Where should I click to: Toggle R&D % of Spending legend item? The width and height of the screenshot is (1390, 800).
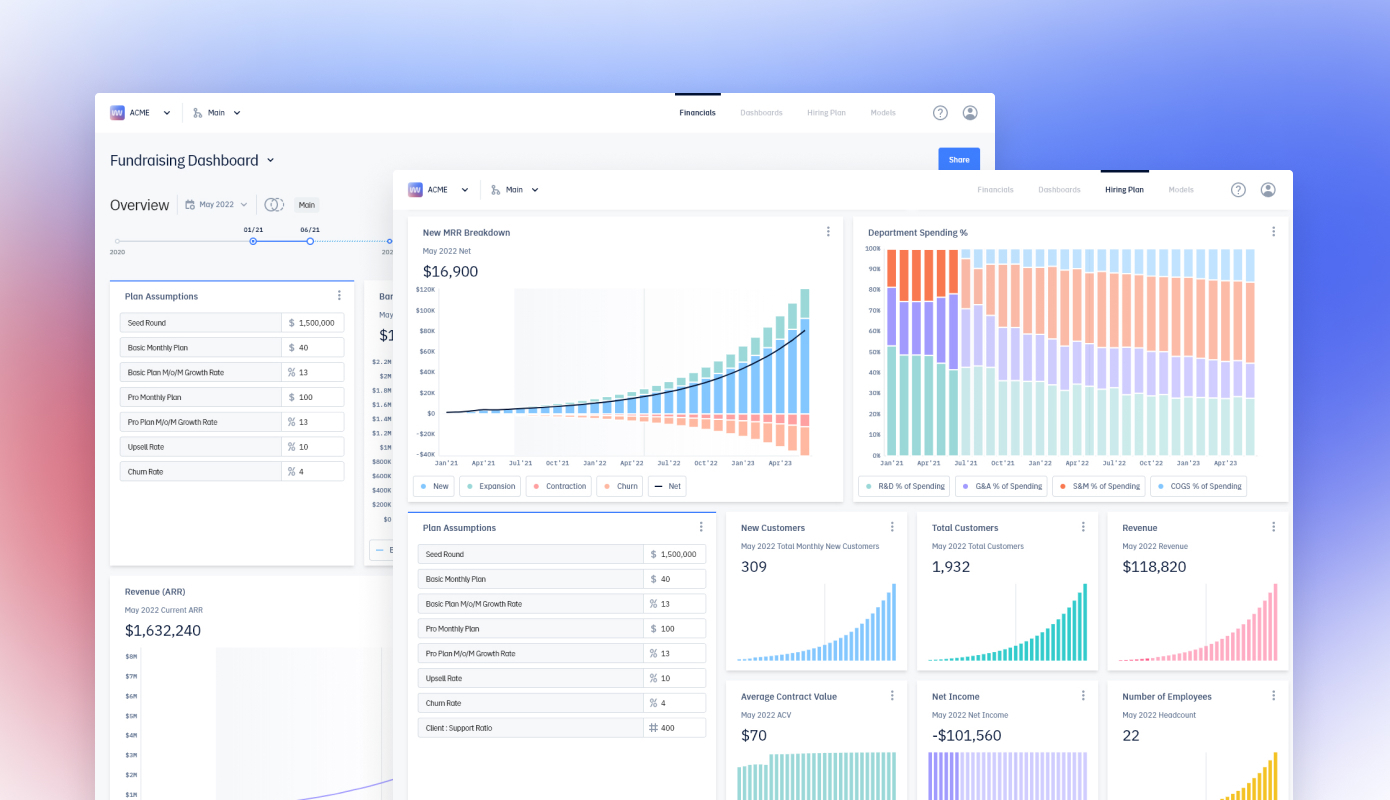903,487
